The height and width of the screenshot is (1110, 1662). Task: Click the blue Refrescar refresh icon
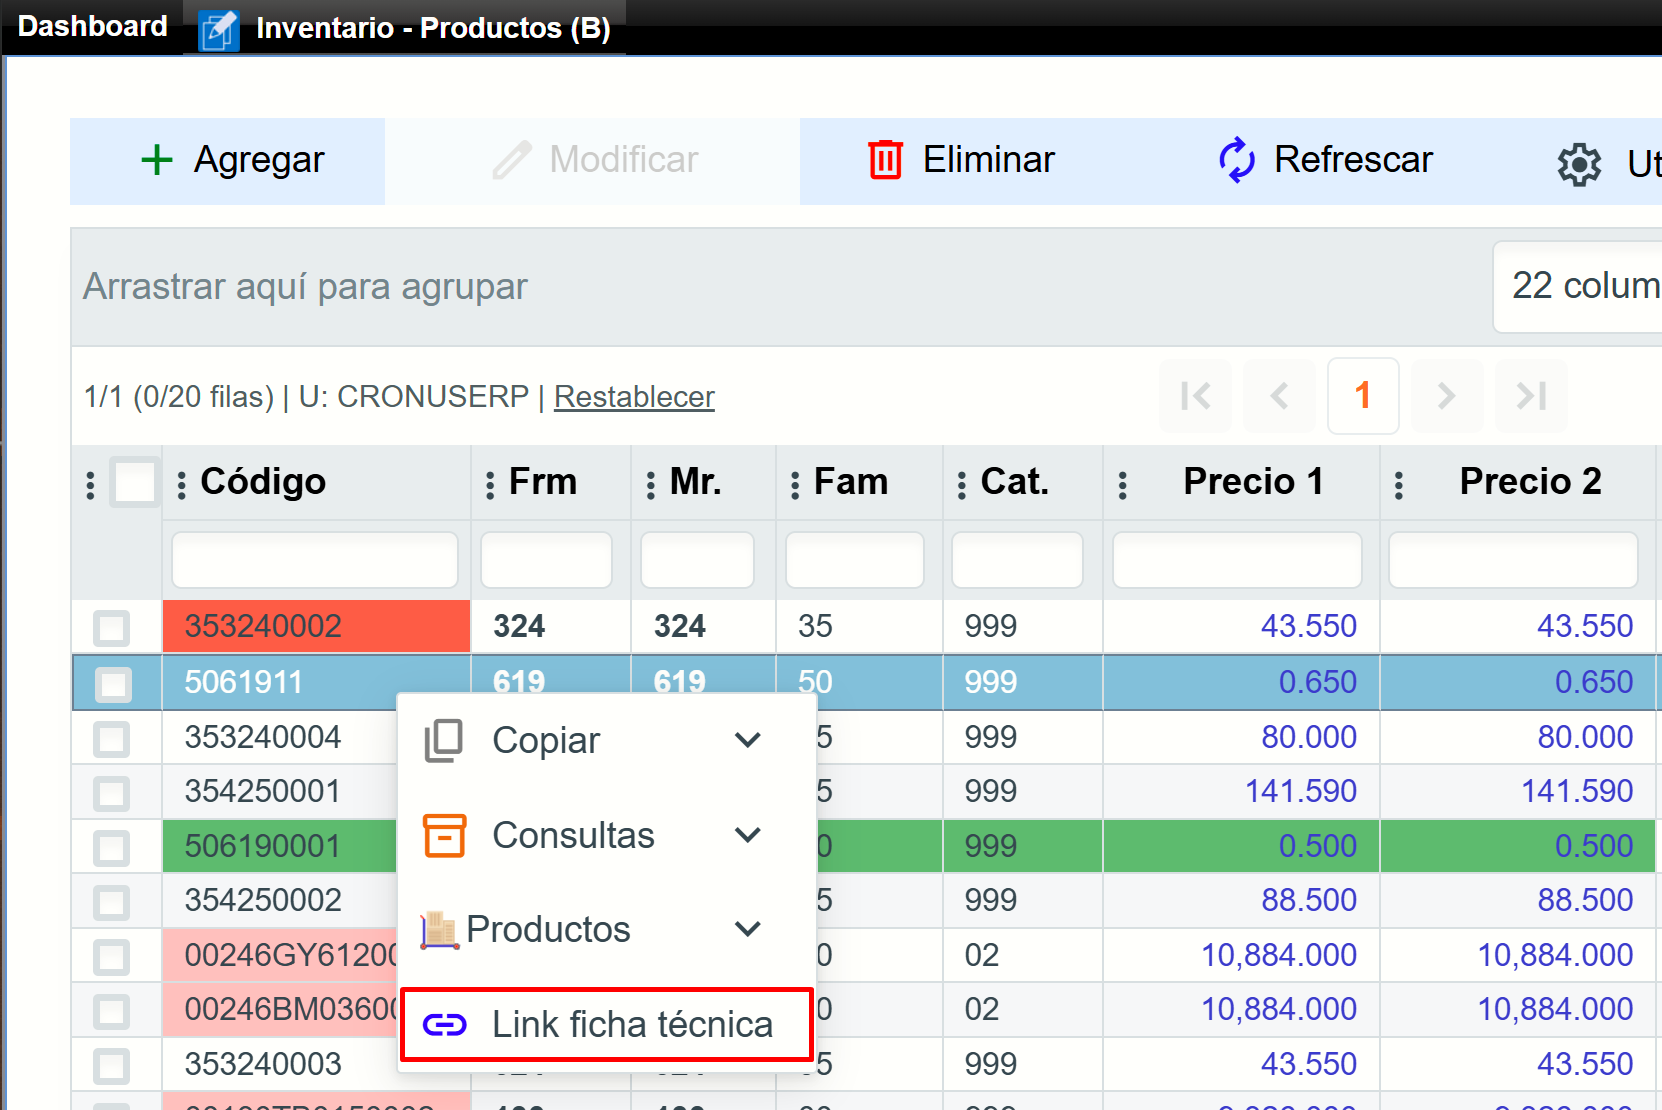tap(1237, 160)
